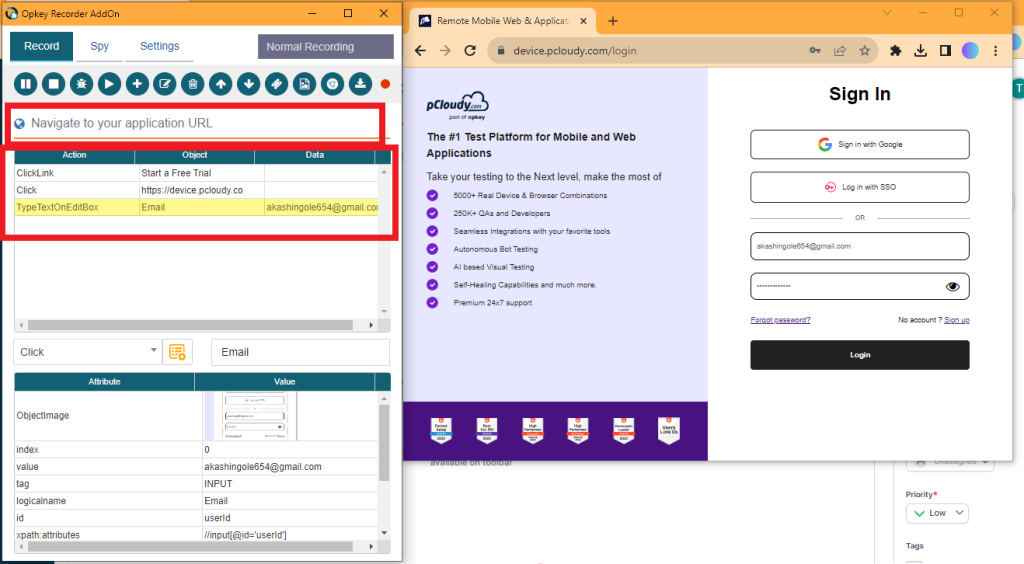The height and width of the screenshot is (564, 1024).
Task: Add a new step with plus icon
Action: 138,84
